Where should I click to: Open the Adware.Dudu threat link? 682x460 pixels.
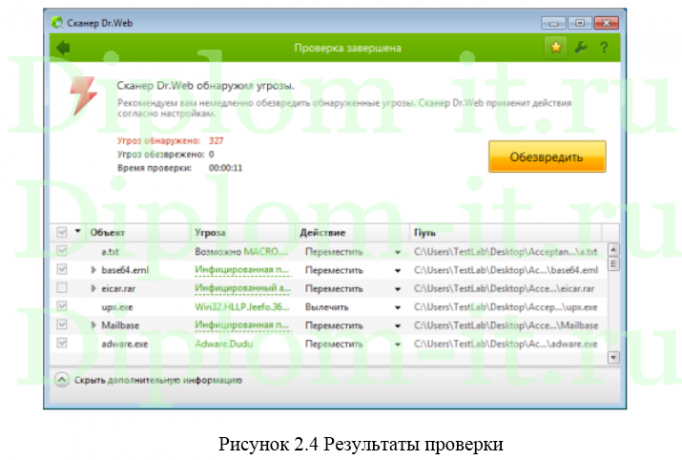(224, 344)
